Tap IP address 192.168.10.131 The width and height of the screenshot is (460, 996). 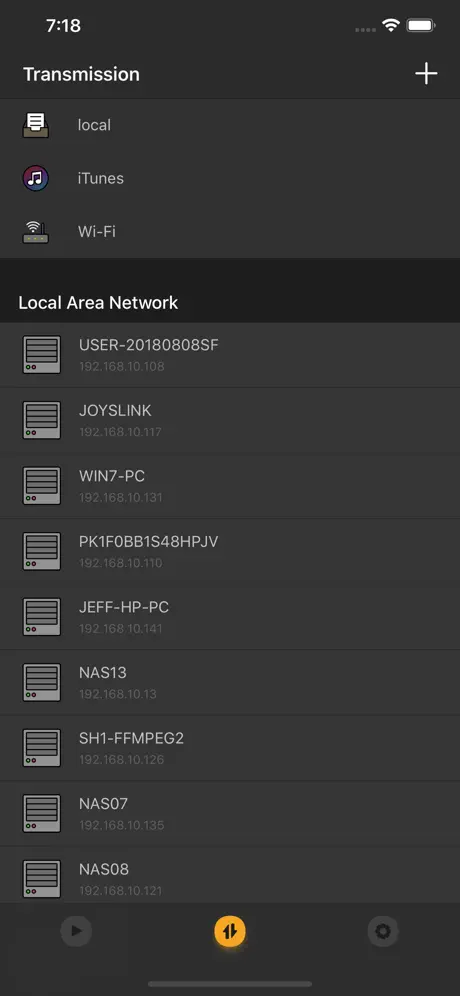click(121, 497)
